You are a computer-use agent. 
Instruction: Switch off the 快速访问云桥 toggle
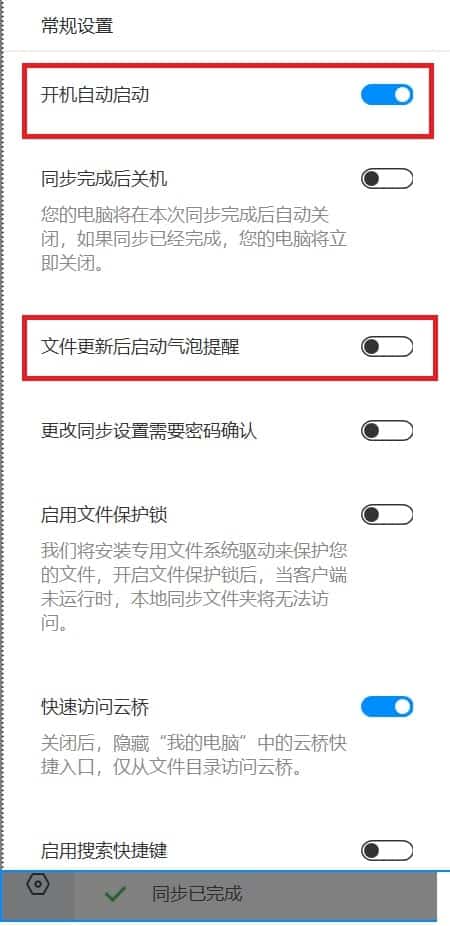point(387,707)
